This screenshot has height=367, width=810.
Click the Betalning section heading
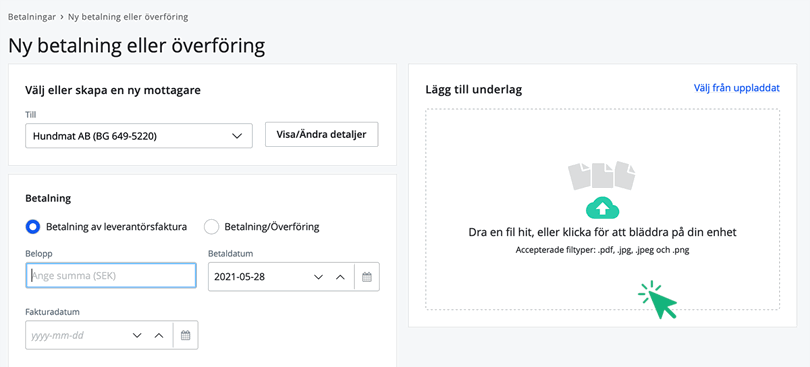[x=48, y=198]
